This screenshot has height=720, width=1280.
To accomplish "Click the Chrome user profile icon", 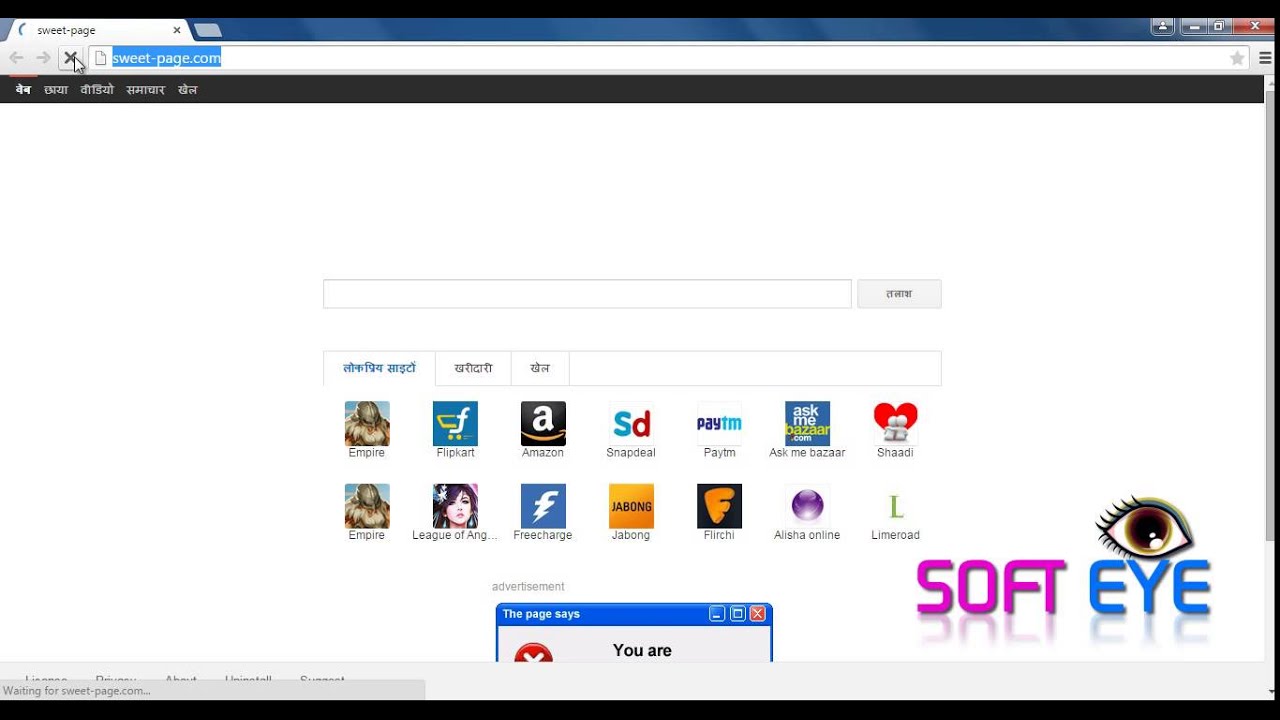I will (x=1162, y=26).
